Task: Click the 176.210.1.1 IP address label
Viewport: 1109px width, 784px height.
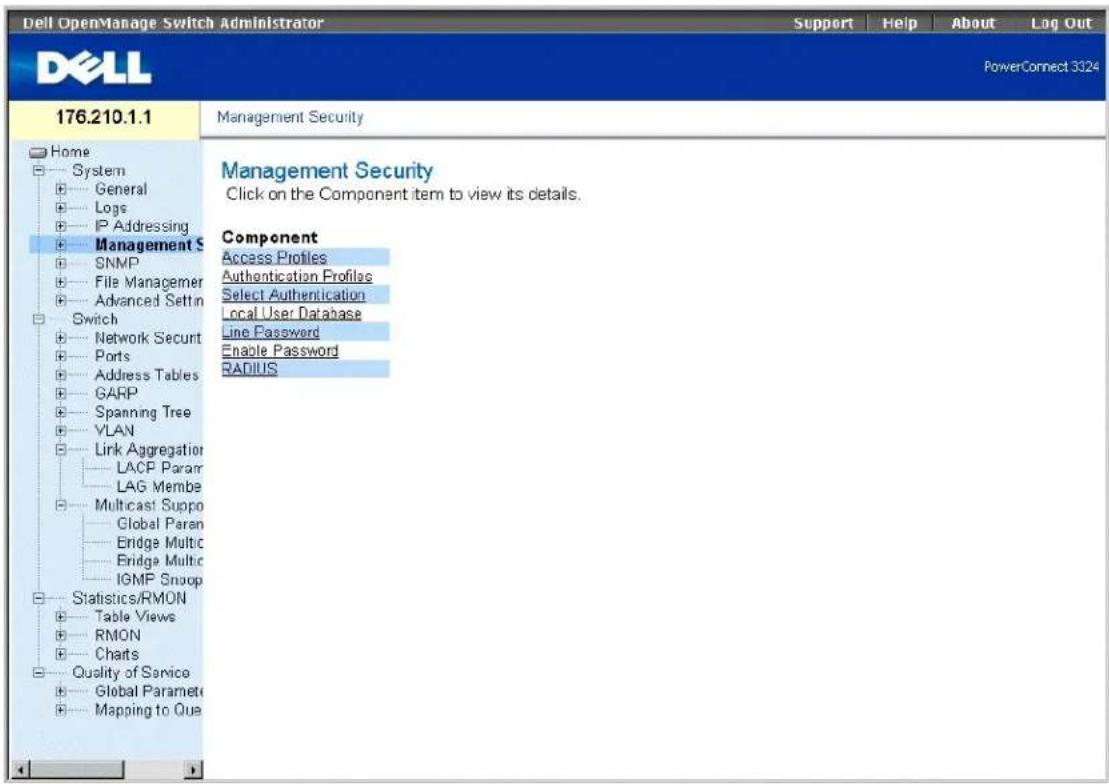Action: pos(104,117)
